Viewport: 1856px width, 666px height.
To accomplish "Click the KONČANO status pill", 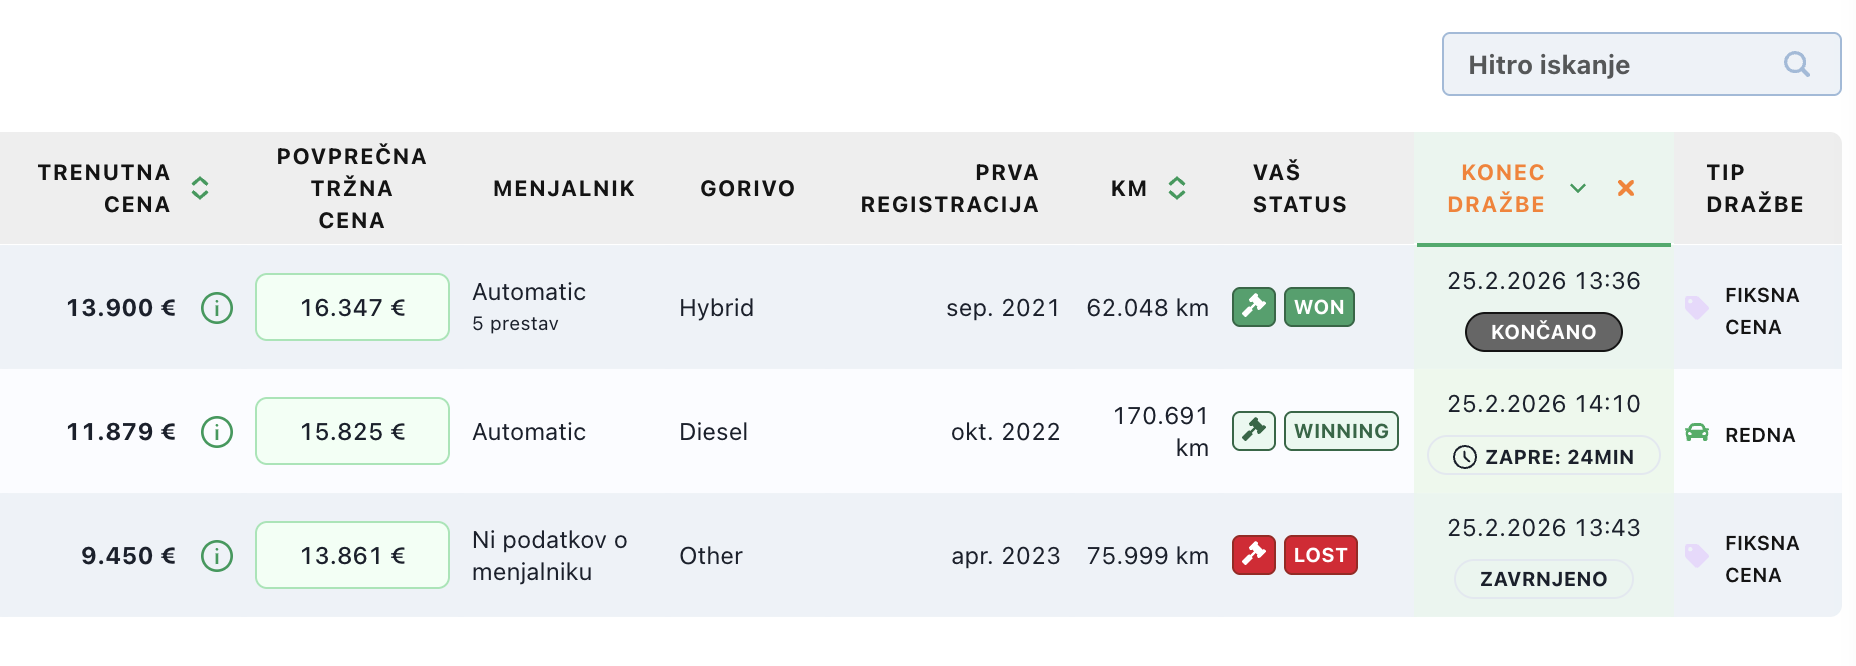I will tap(1543, 332).
